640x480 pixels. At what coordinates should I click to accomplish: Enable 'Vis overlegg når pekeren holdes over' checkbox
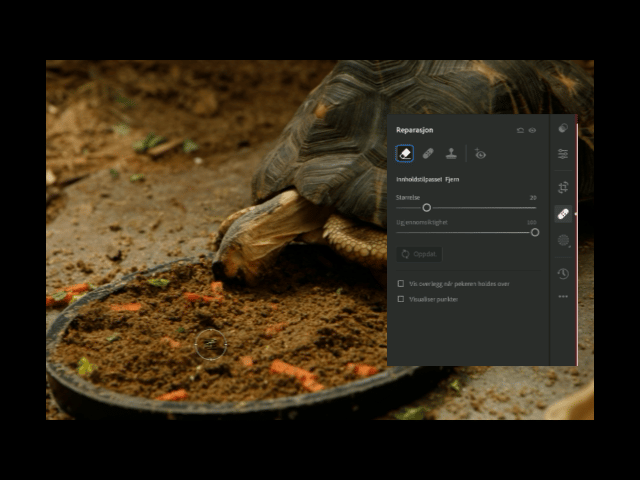[401, 283]
